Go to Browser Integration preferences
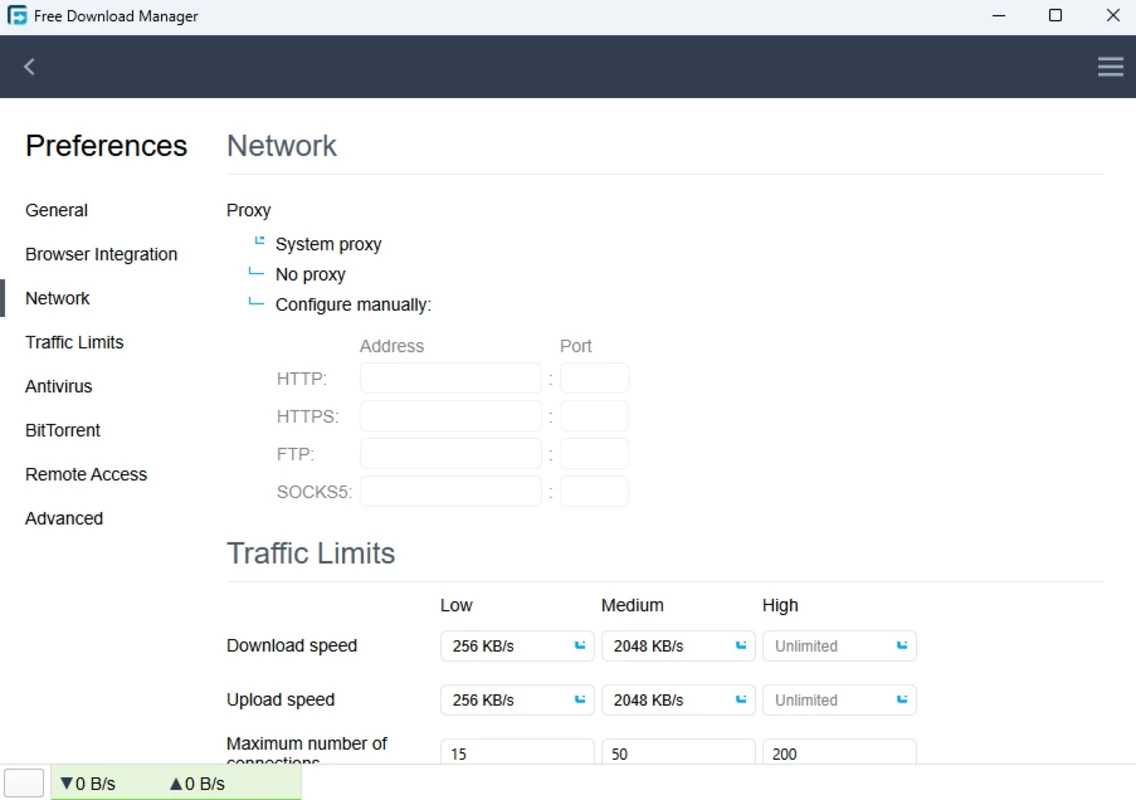1136x800 pixels. 101,254
